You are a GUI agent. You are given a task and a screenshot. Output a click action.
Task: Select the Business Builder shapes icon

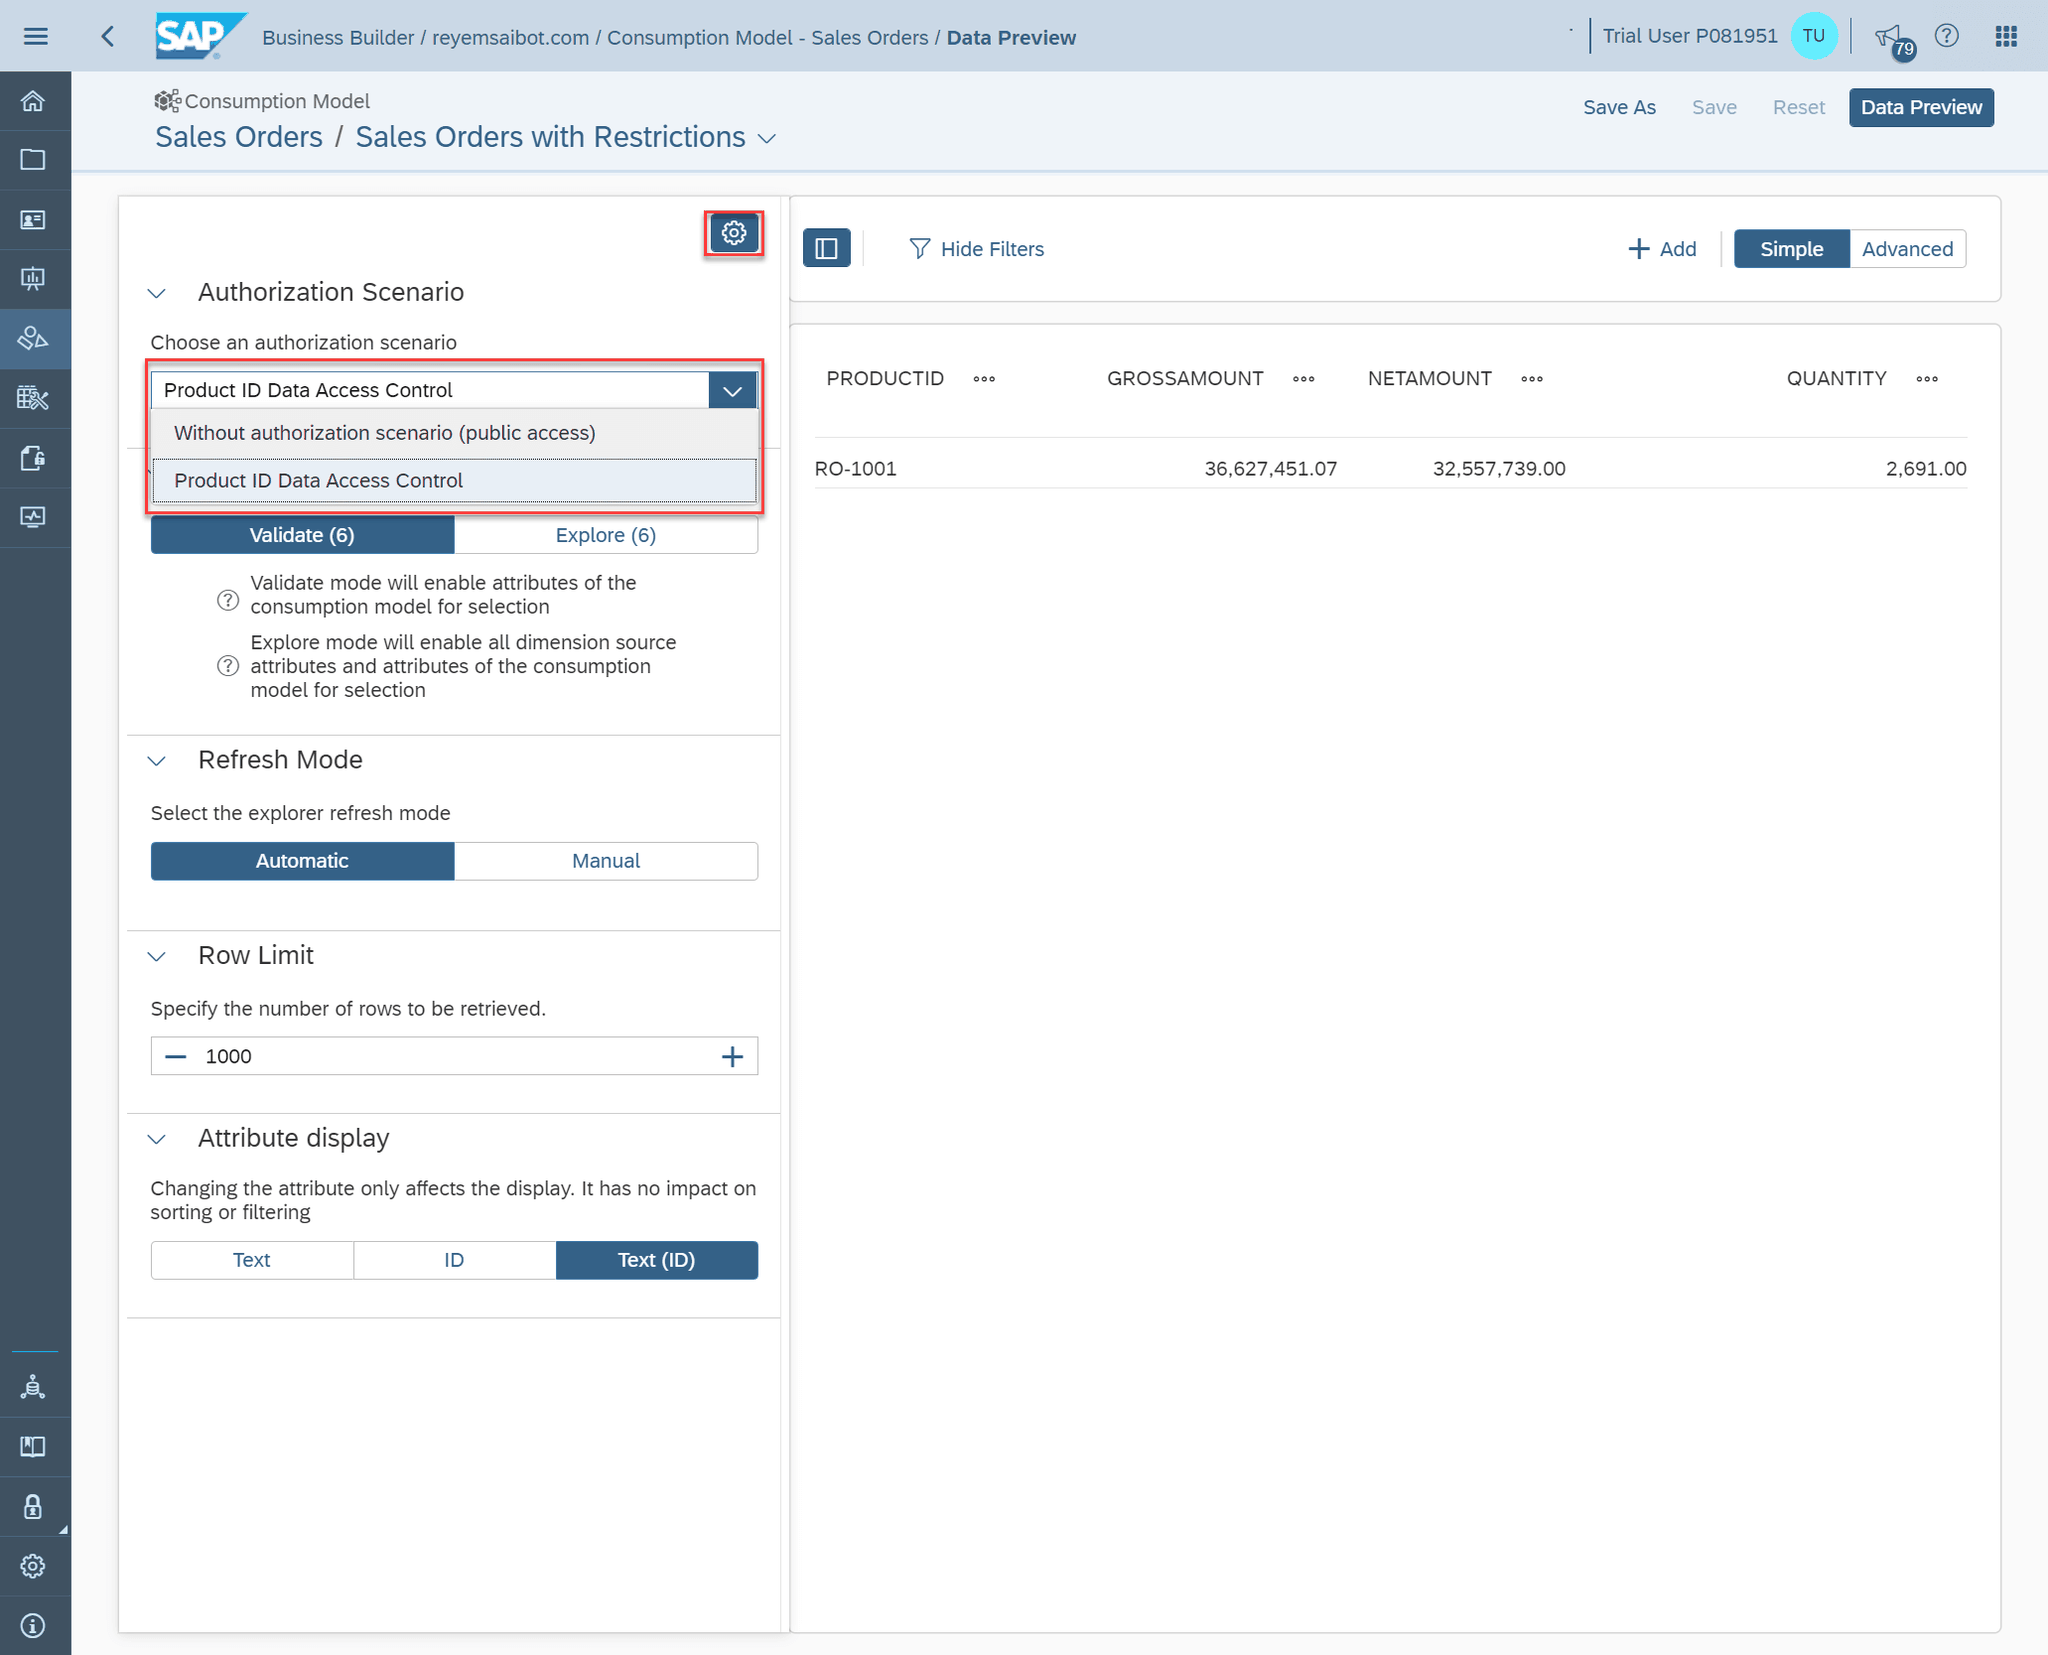tap(35, 338)
